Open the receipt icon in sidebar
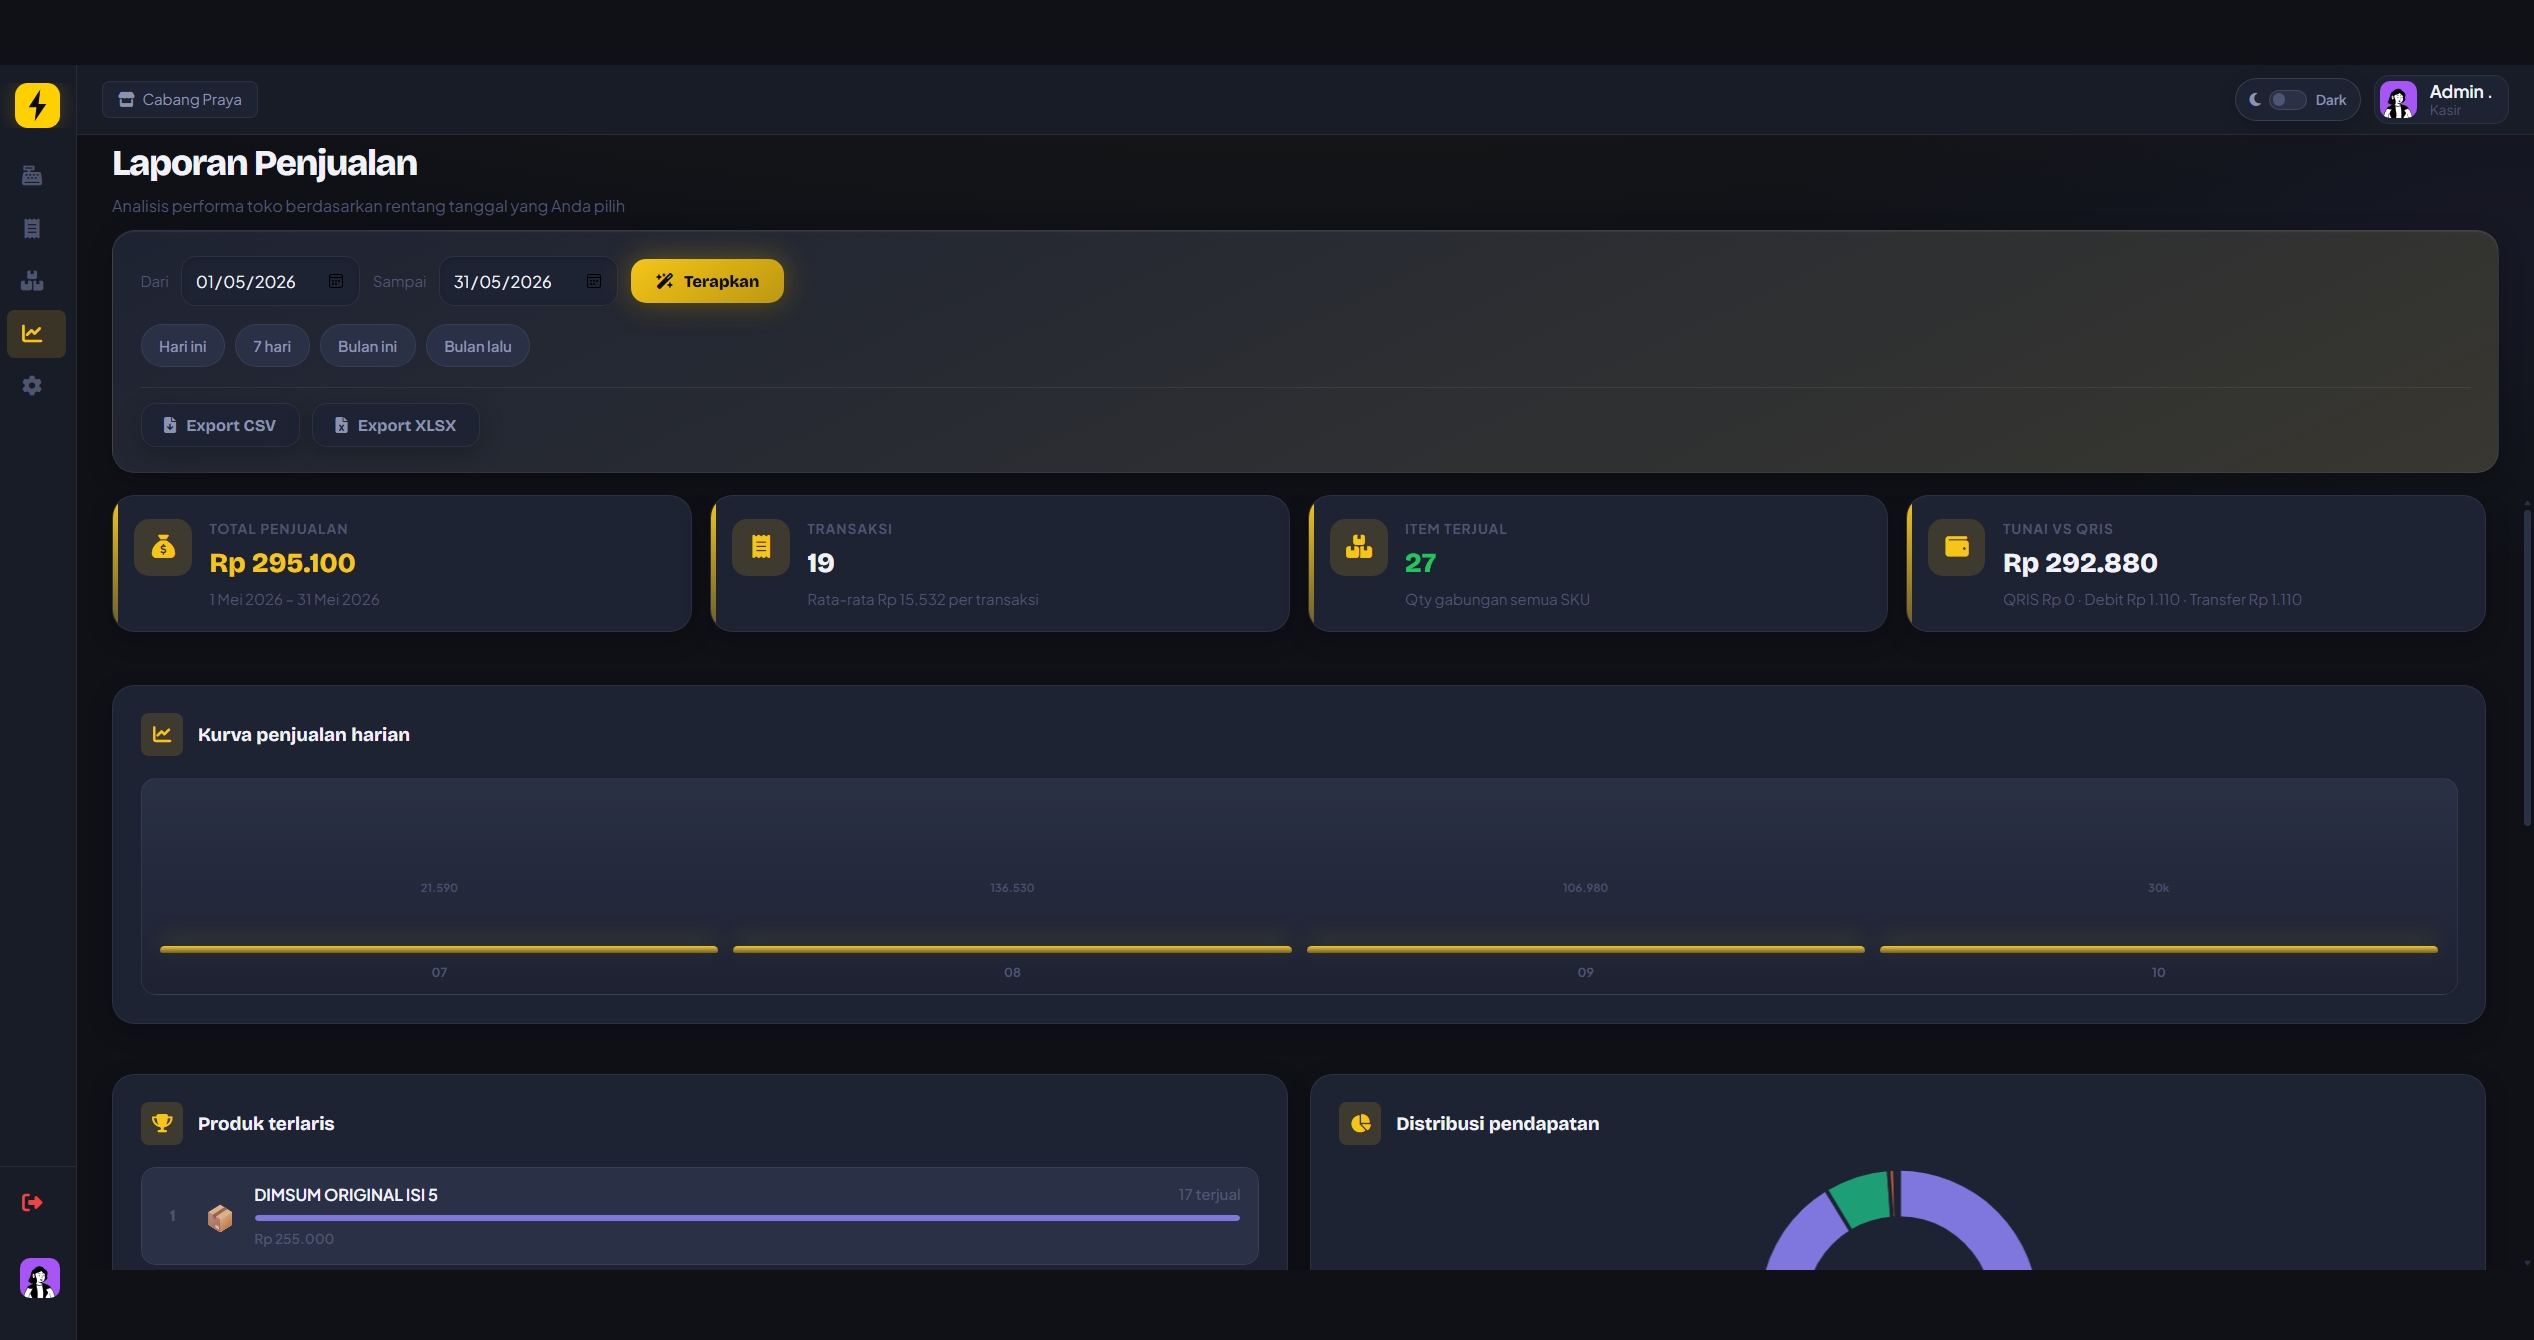Viewport: 2534px width, 1340px height. coord(32,228)
